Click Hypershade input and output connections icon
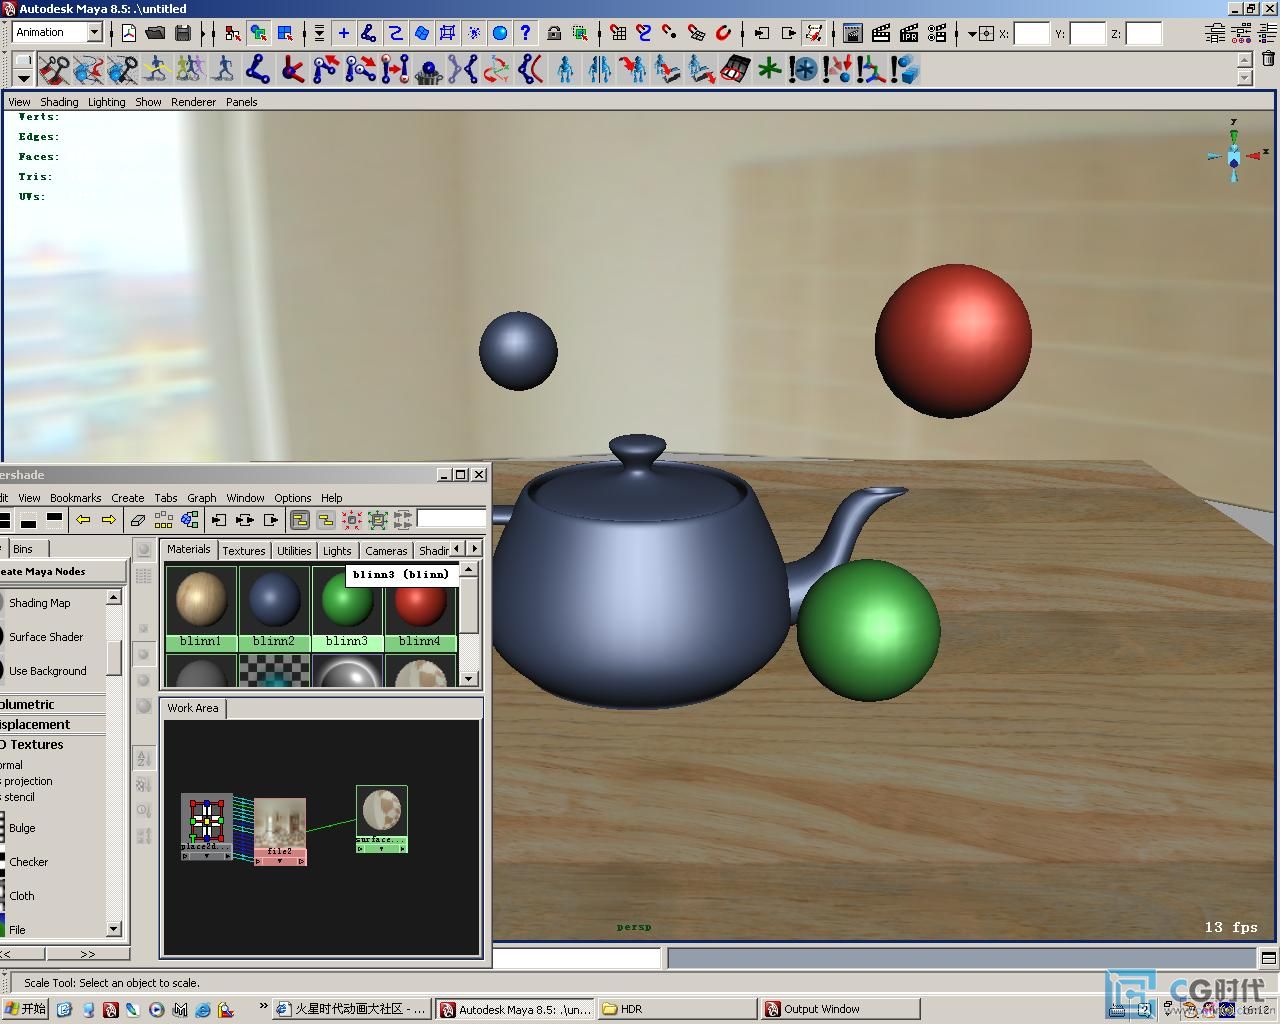The width and height of the screenshot is (1280, 1024). coord(244,520)
